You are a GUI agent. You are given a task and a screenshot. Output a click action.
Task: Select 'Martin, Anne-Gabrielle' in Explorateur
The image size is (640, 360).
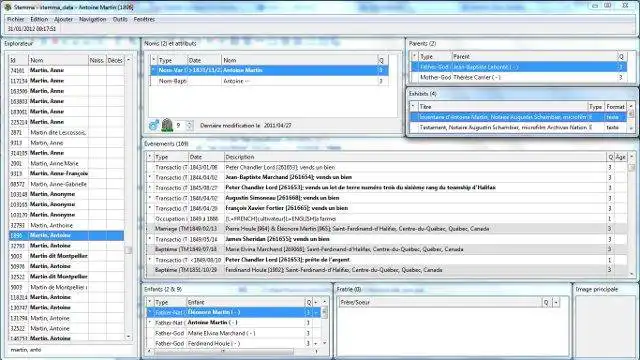(66, 184)
